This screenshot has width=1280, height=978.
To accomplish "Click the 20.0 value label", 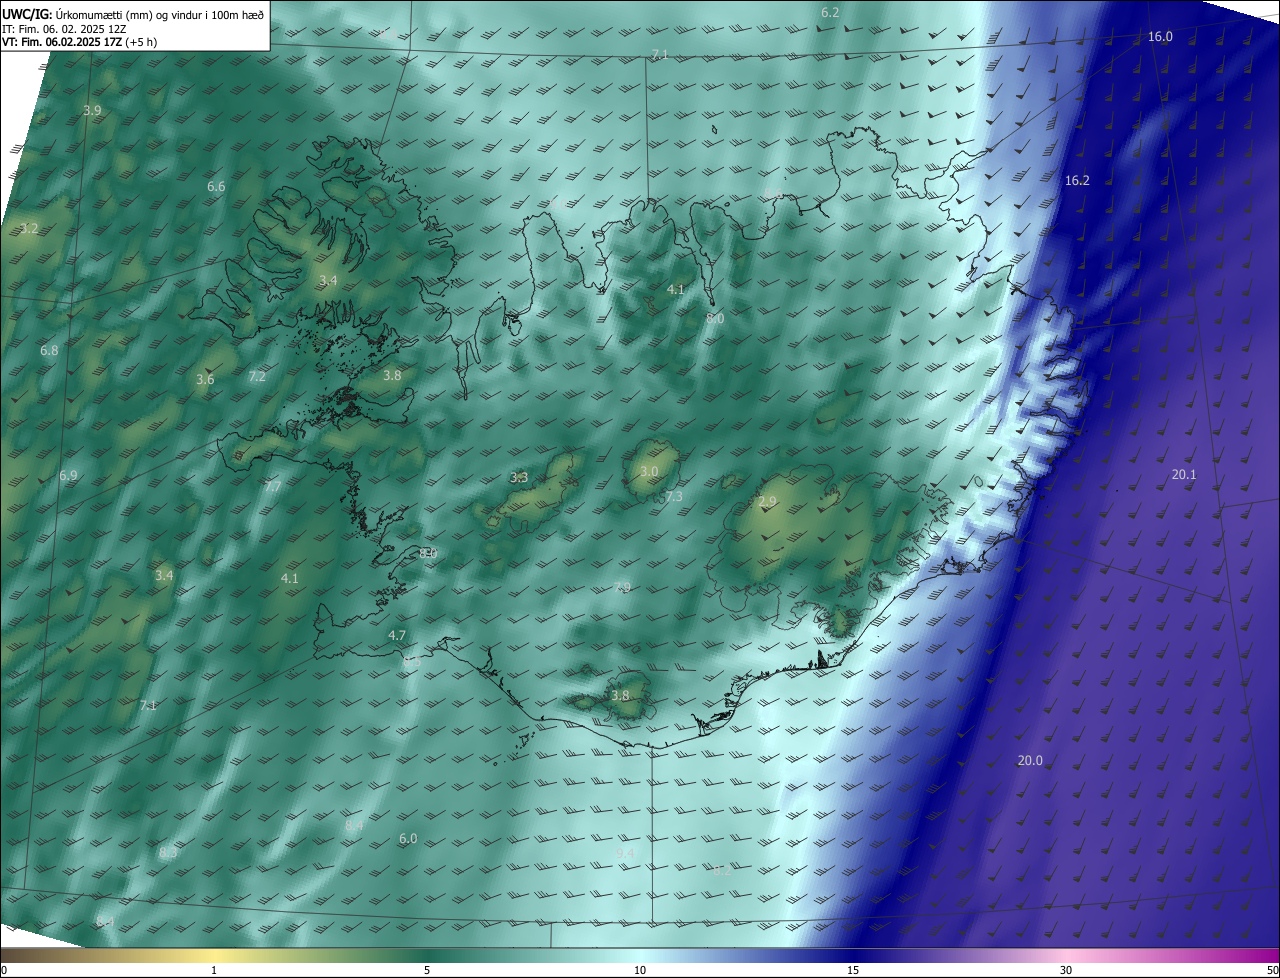I will coord(1030,761).
